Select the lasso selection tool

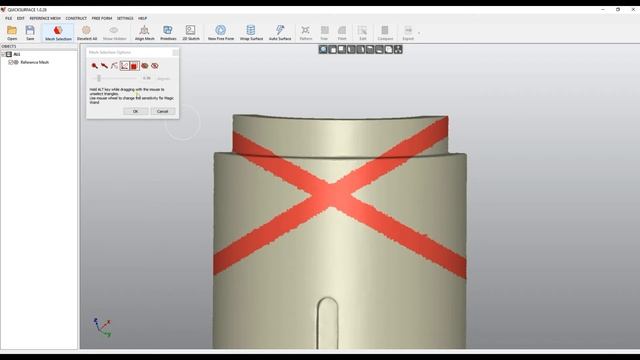click(x=114, y=66)
